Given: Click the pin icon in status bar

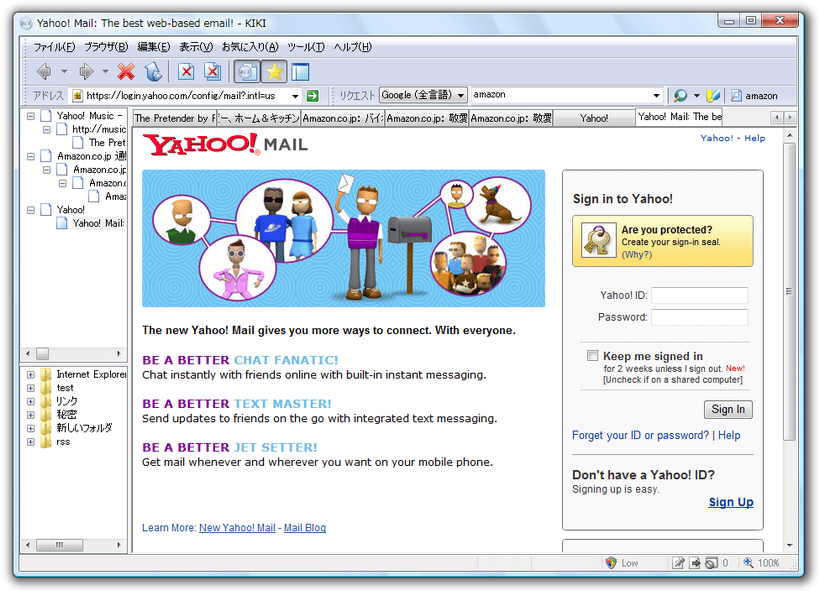Looking at the screenshot, I should coord(678,563).
